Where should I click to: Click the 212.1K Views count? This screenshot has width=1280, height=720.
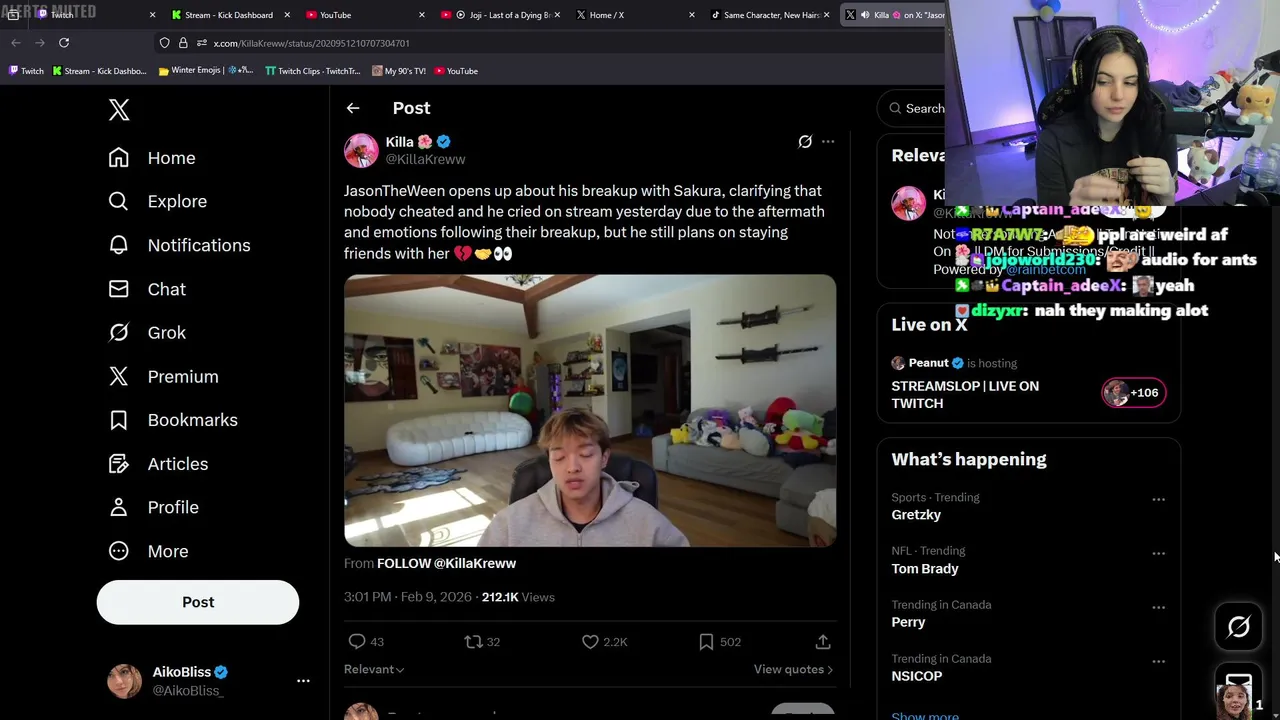518,597
